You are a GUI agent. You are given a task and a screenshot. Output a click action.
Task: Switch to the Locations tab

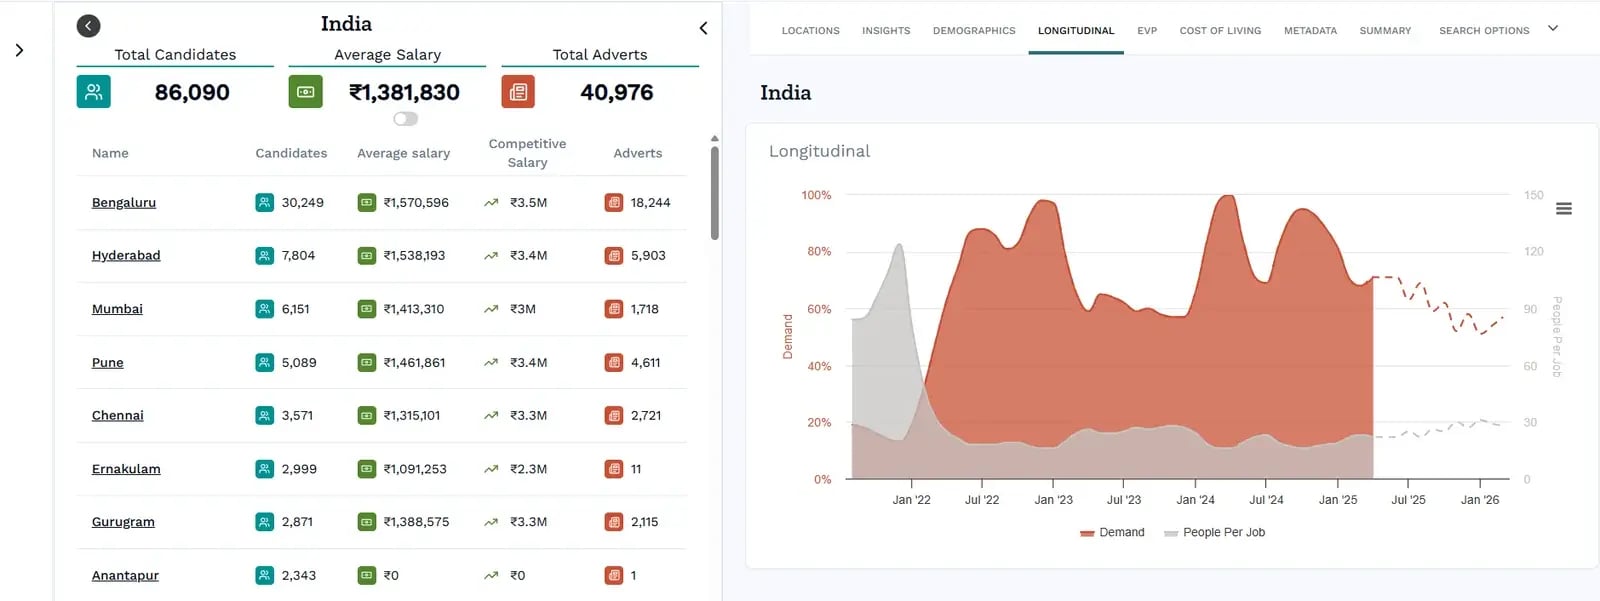point(810,31)
